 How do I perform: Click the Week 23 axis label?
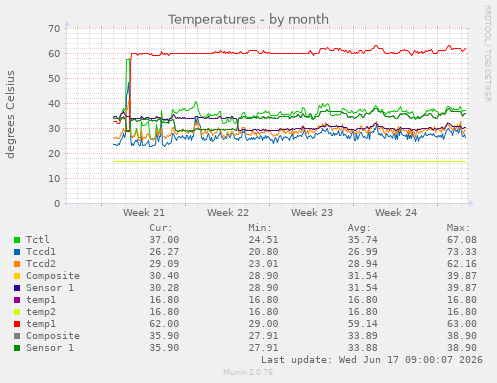(312, 213)
